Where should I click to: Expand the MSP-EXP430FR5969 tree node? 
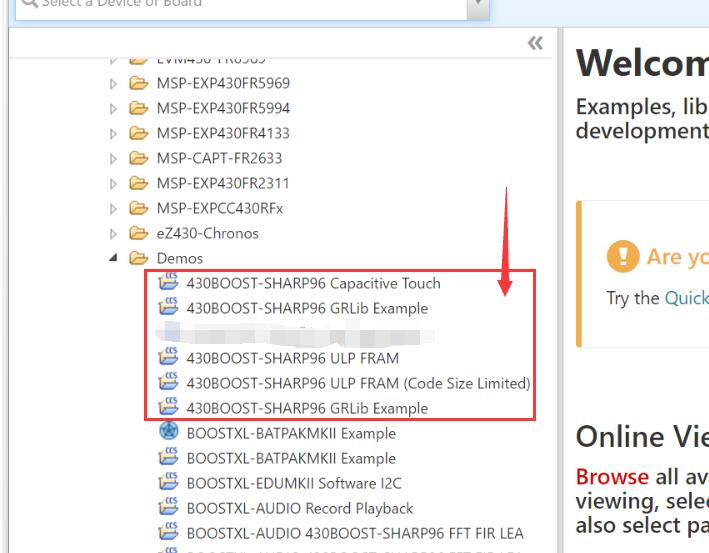pyautogui.click(x=113, y=84)
